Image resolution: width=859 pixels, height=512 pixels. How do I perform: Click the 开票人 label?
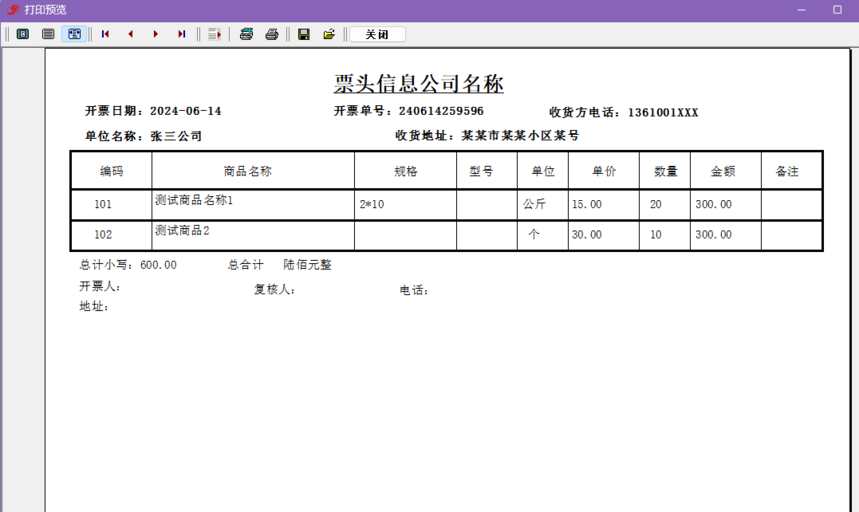(x=100, y=286)
